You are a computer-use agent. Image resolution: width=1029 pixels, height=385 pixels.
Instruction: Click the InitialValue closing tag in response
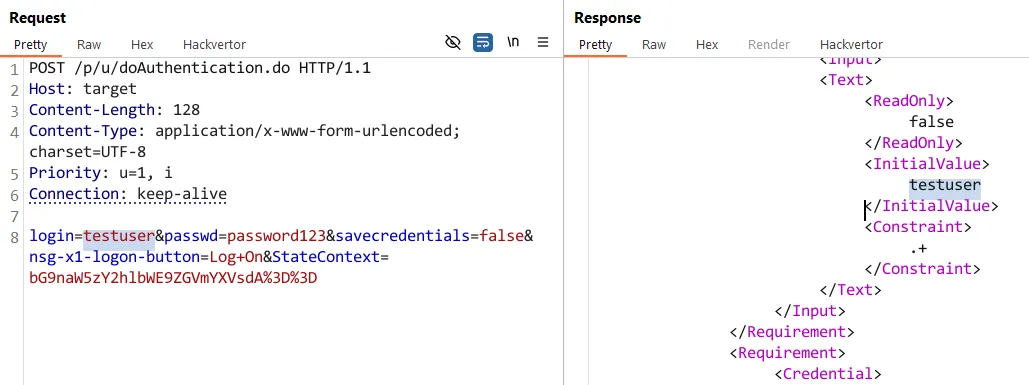pyautogui.click(x=931, y=207)
